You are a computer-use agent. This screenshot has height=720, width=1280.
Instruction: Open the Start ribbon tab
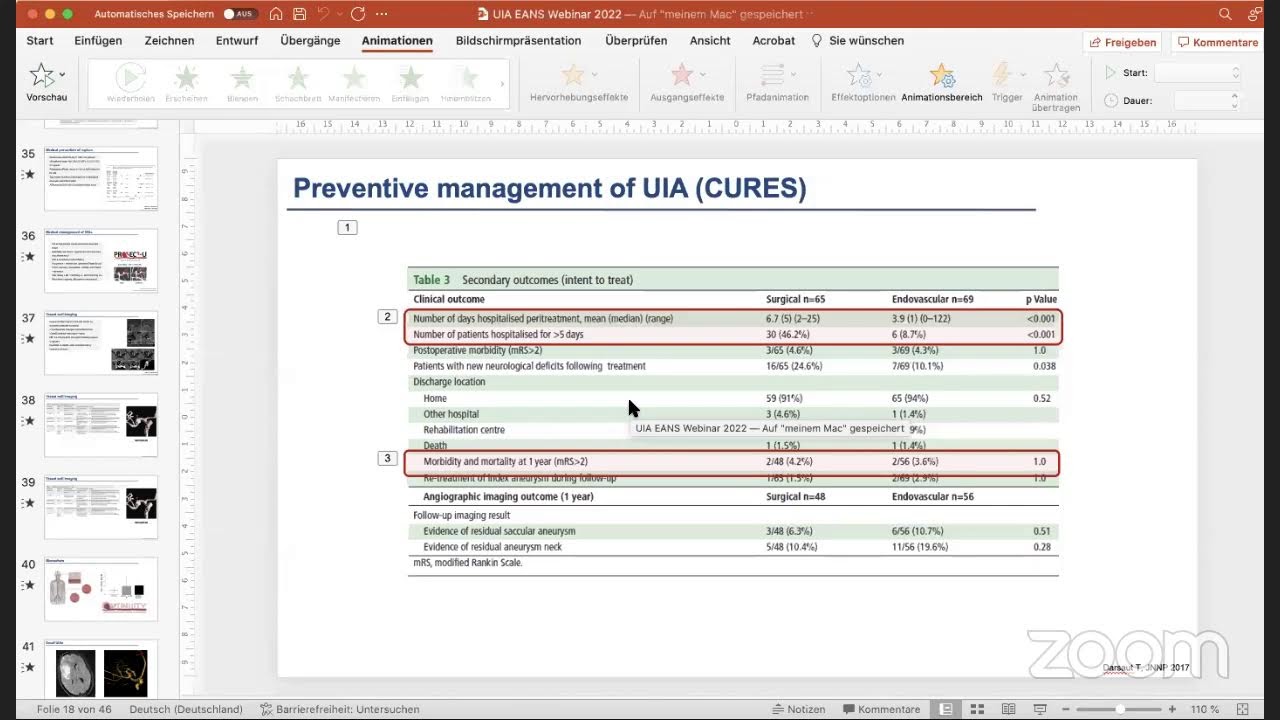40,41
